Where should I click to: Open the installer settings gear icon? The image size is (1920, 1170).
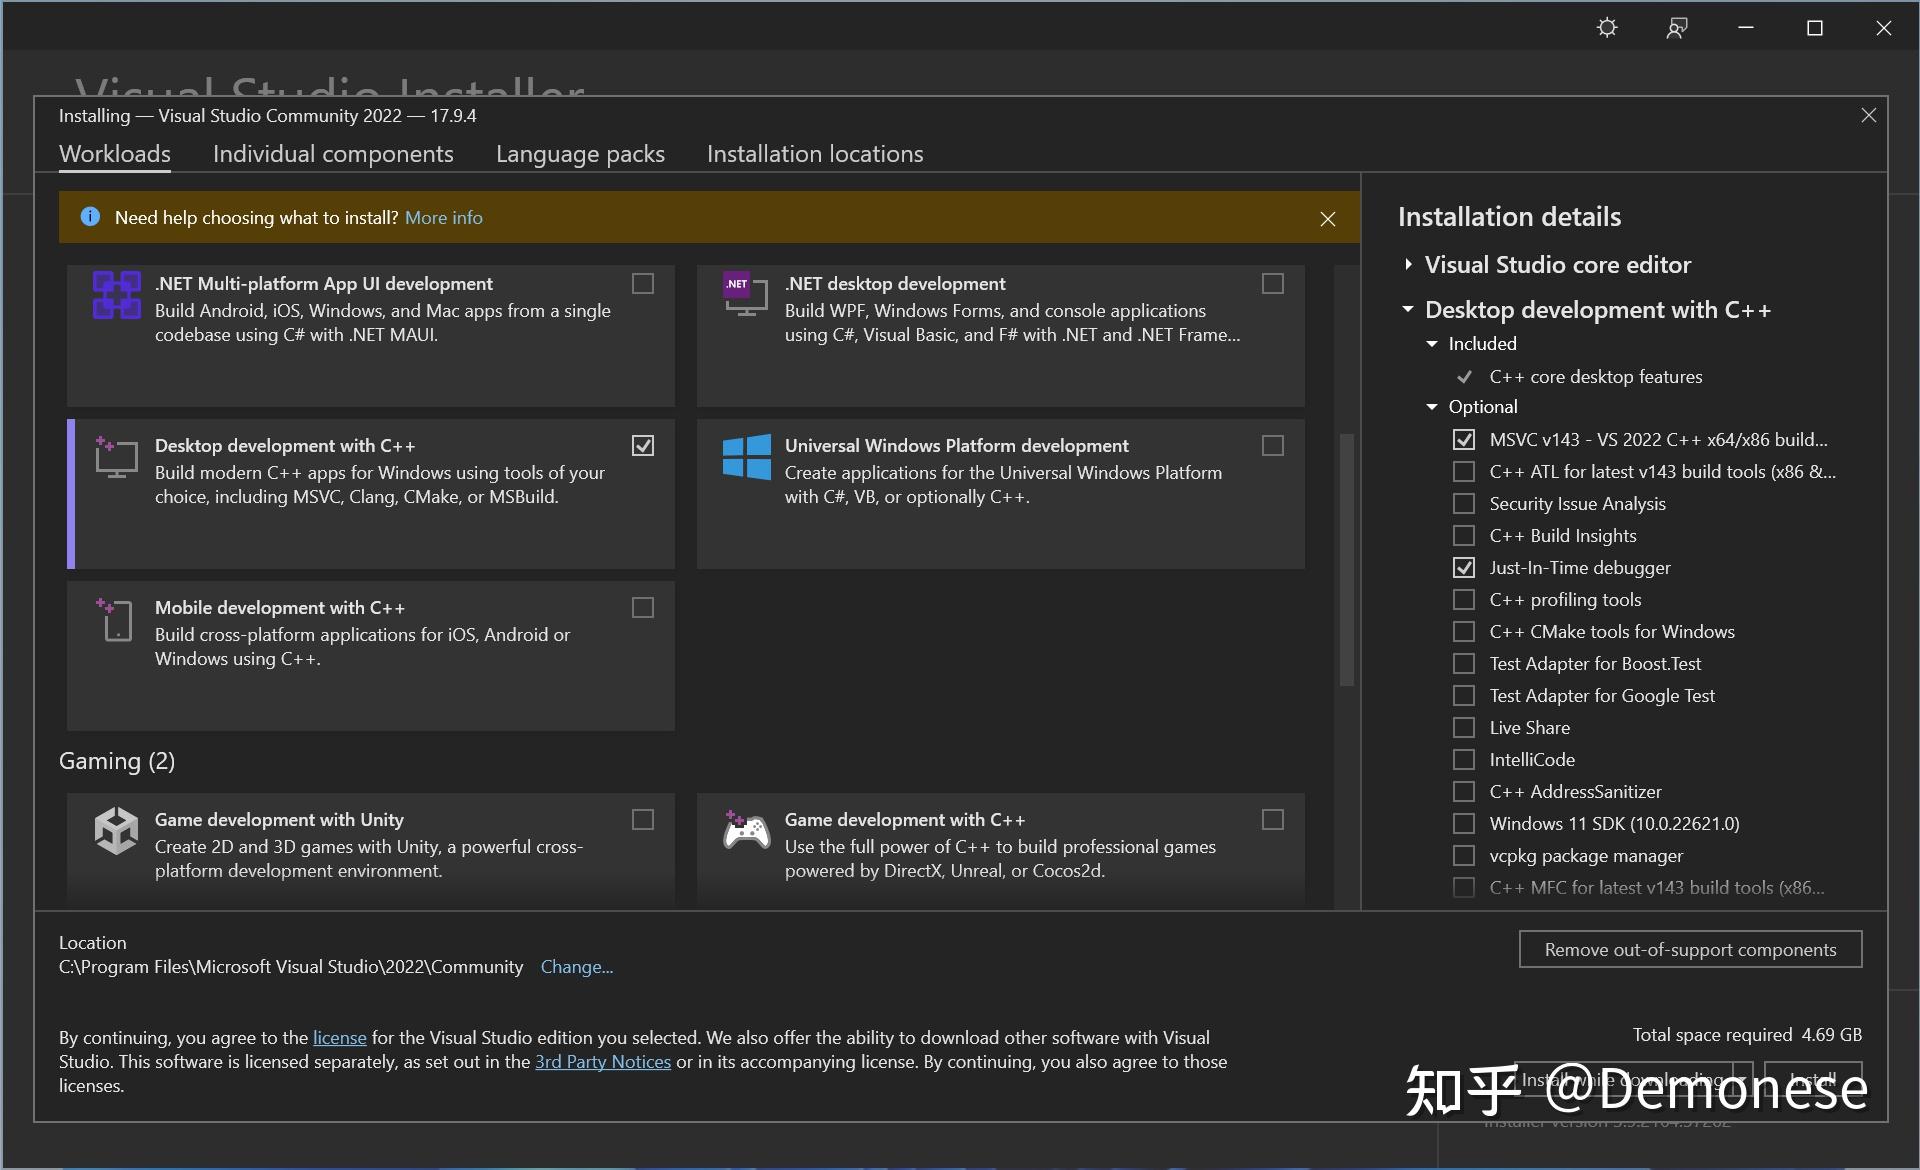click(1606, 27)
